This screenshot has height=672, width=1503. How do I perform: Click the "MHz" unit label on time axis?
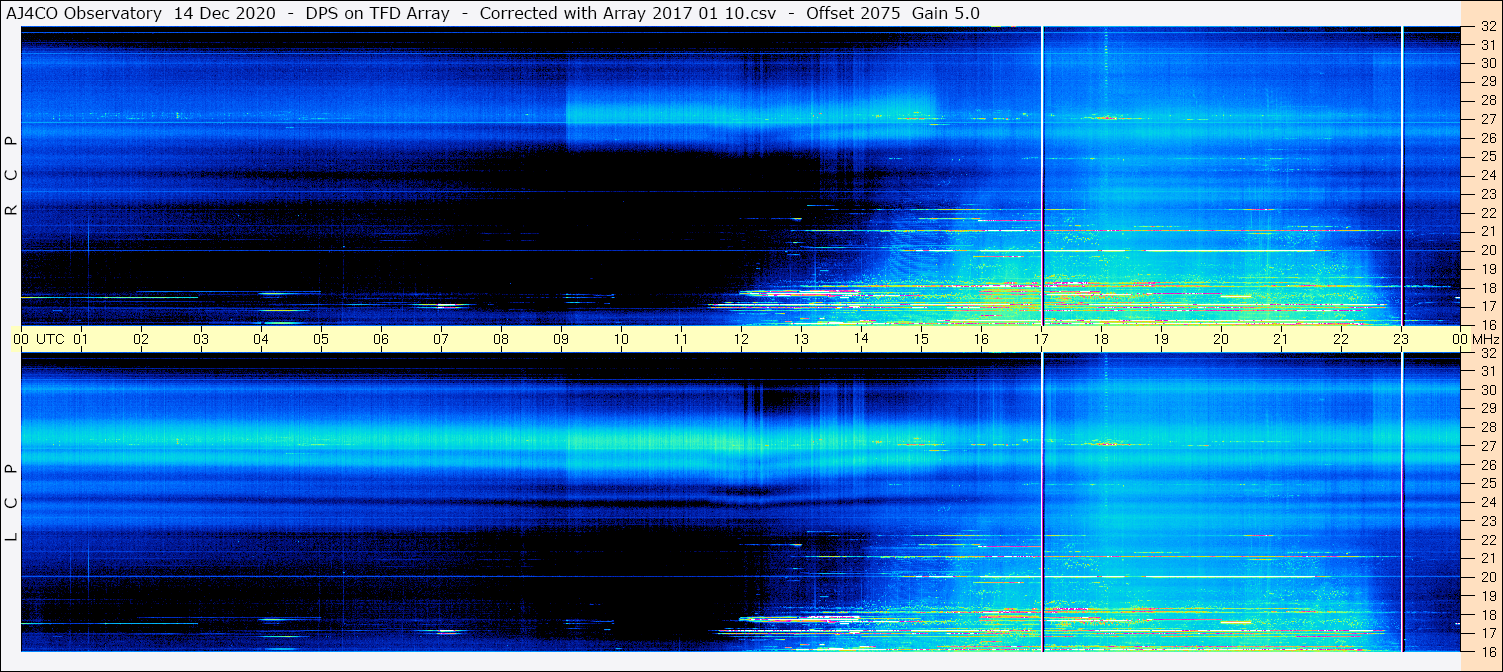pos(1487,339)
